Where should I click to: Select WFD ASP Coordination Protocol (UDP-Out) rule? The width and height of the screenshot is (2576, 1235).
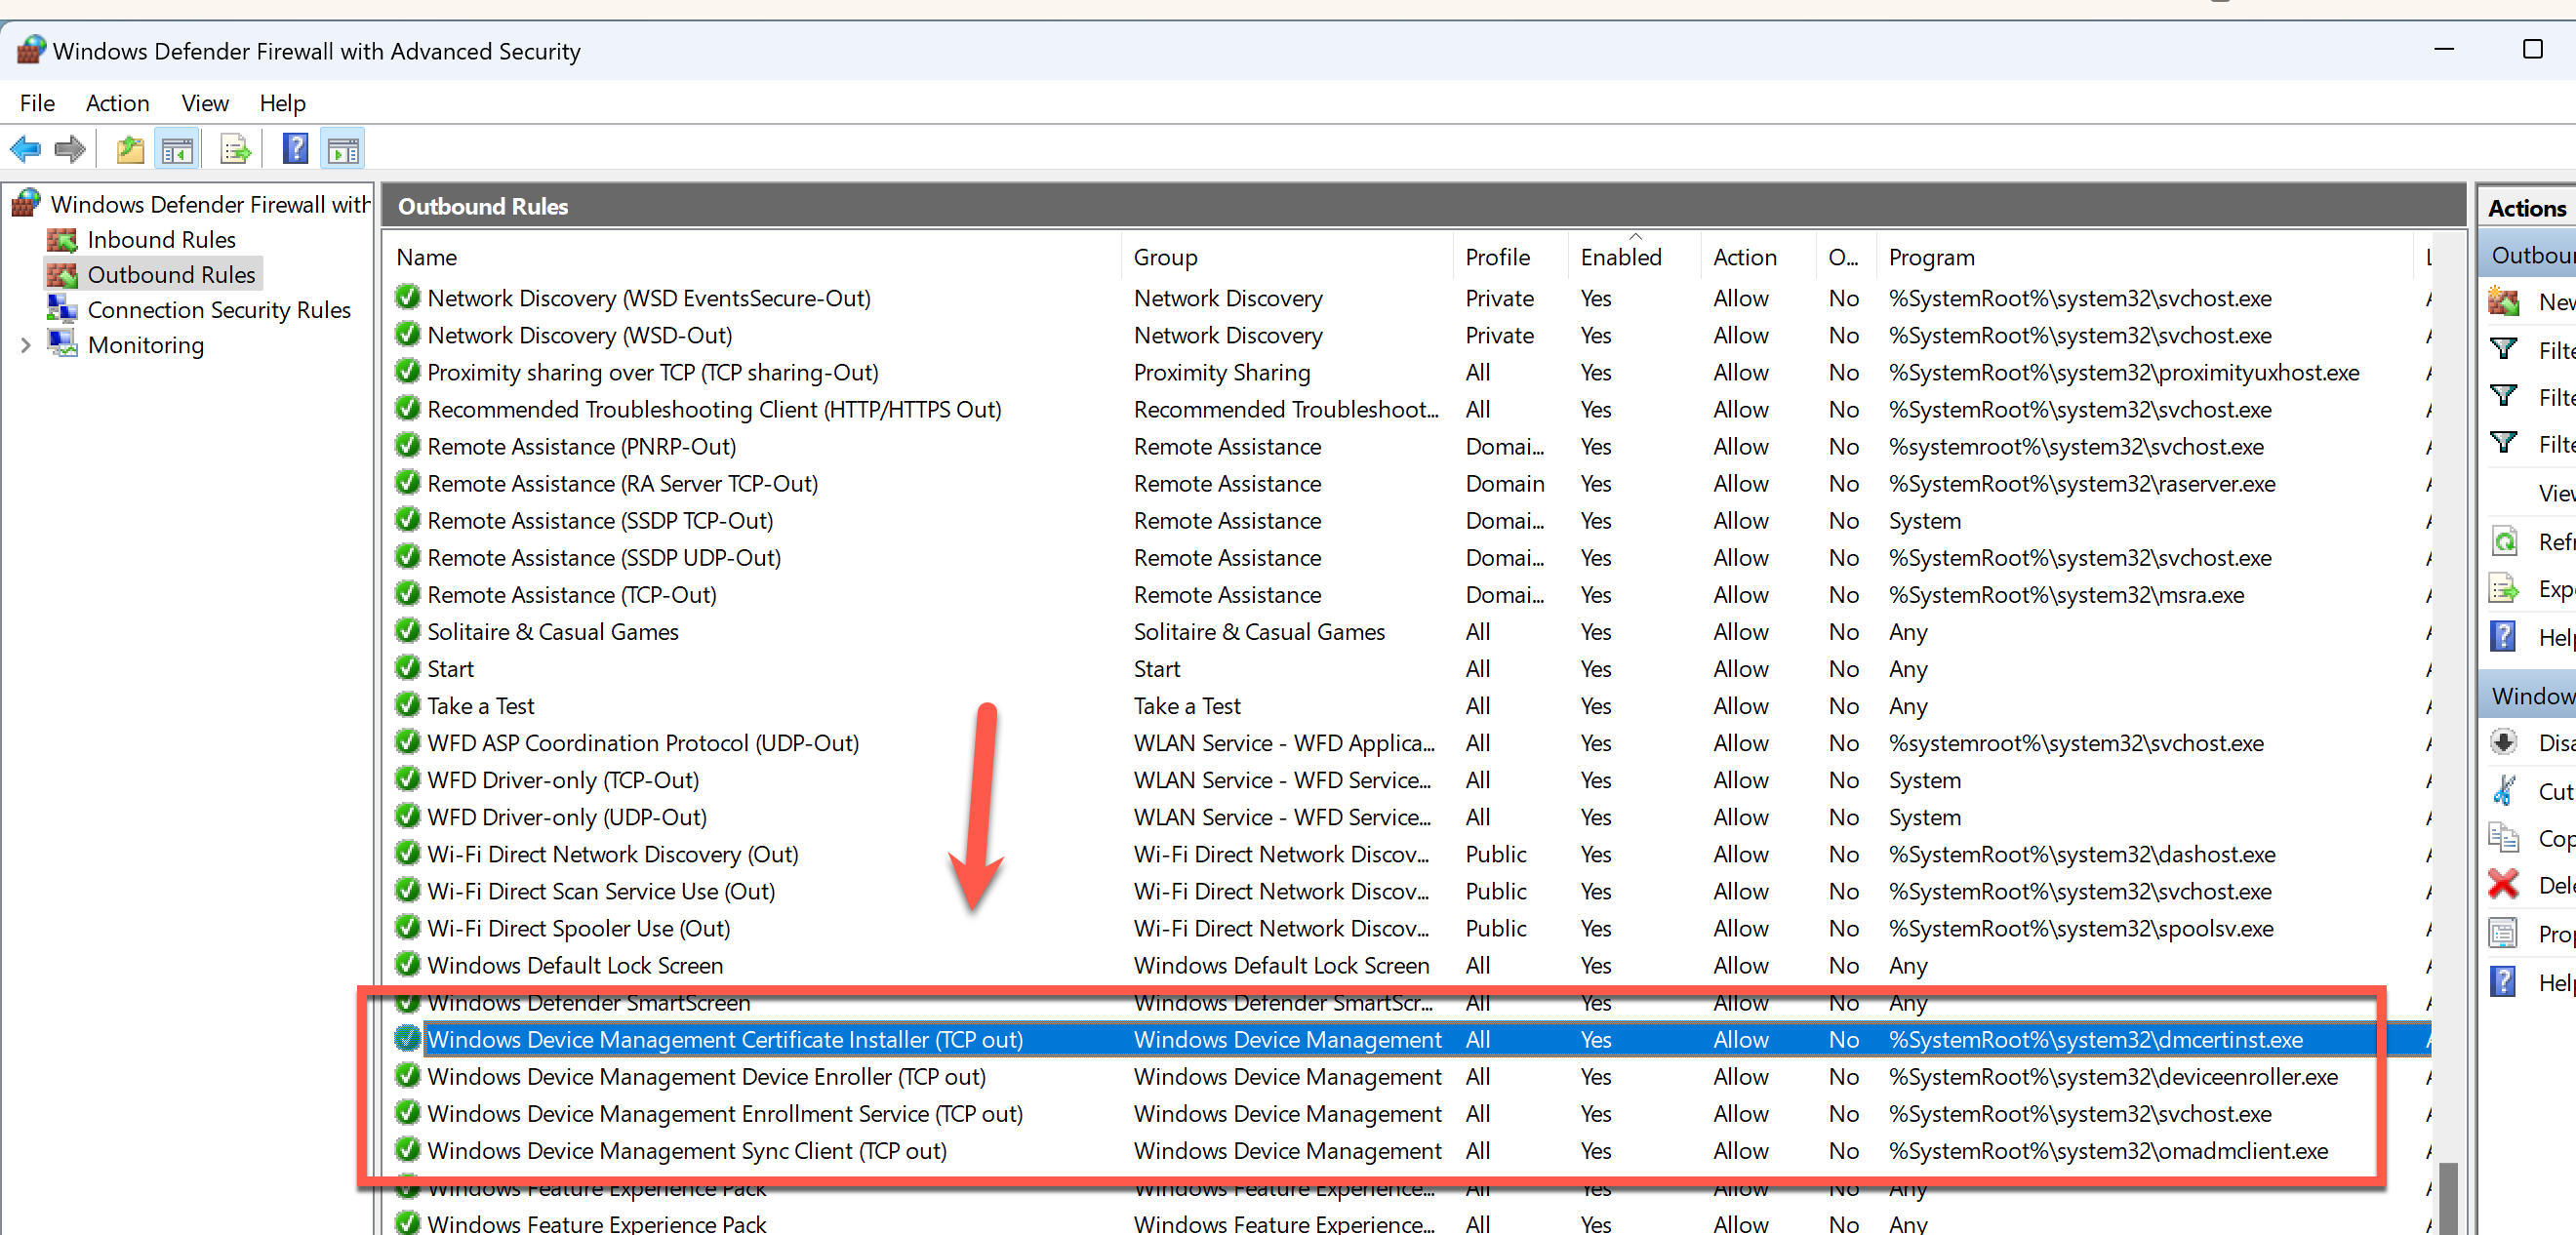point(1410,742)
